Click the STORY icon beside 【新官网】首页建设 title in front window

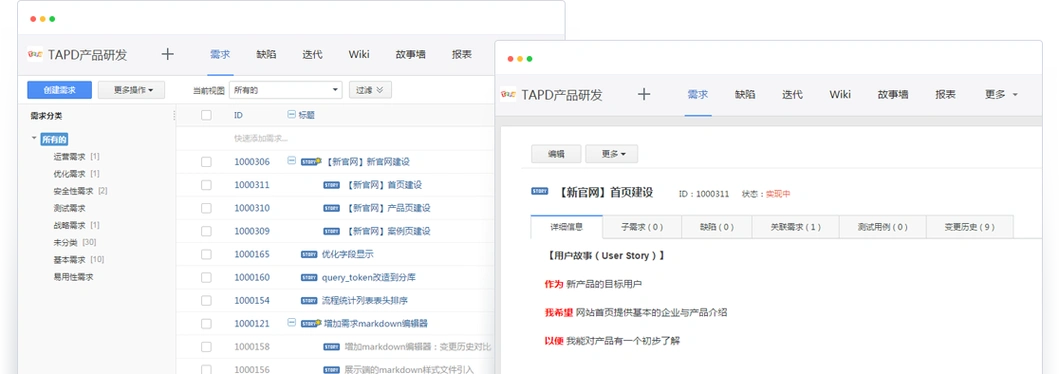(x=540, y=192)
